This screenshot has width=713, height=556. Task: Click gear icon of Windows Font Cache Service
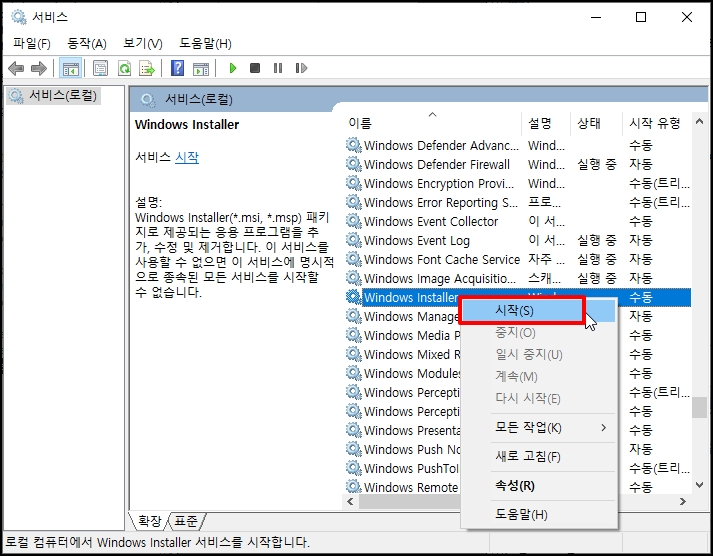(x=353, y=259)
